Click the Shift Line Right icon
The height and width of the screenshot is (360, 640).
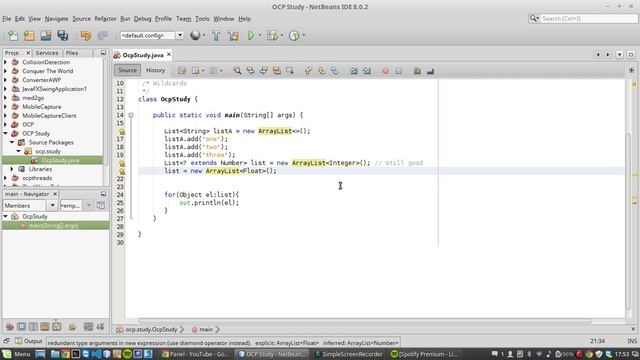tap(367, 71)
